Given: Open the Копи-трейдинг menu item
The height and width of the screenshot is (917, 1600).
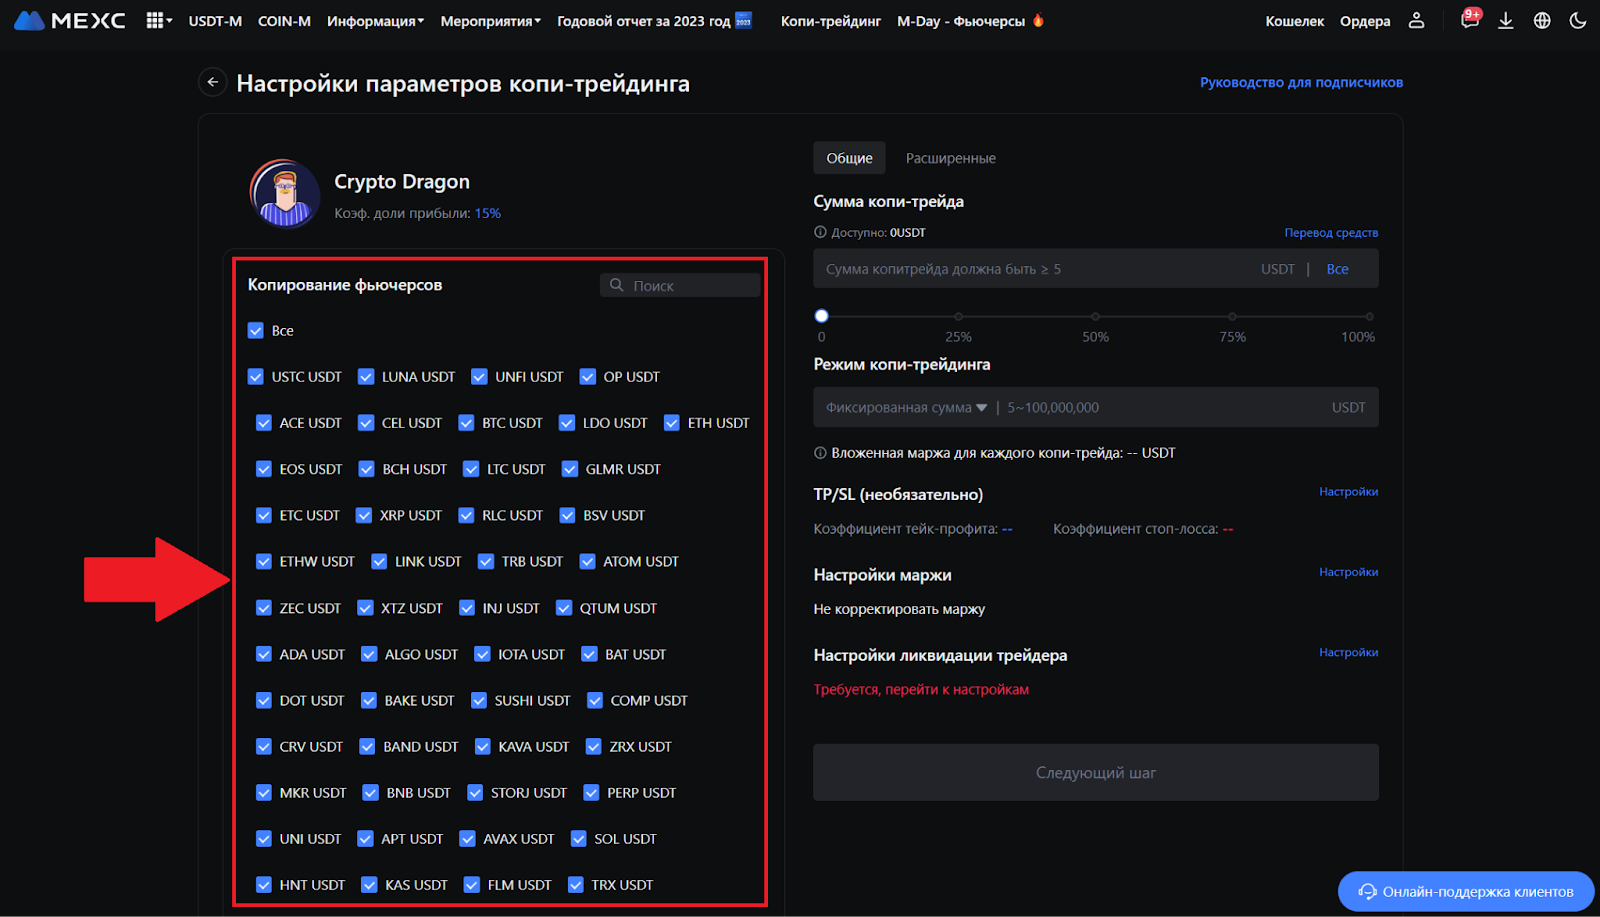Looking at the screenshot, I should tap(830, 21).
